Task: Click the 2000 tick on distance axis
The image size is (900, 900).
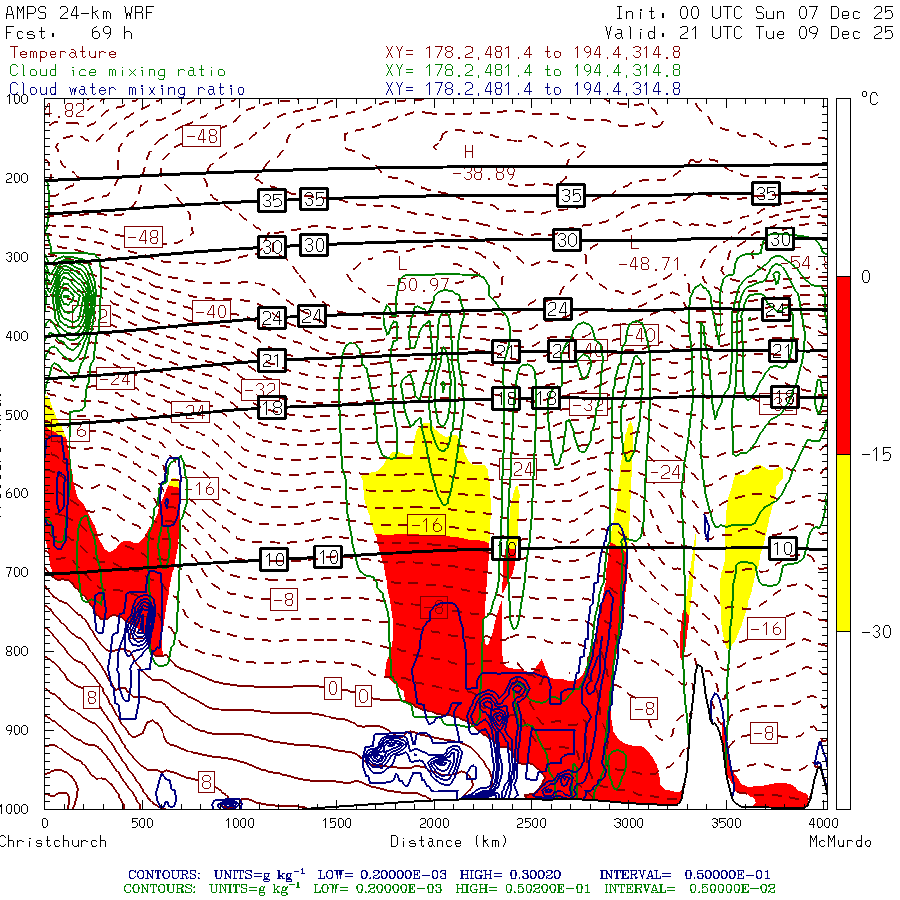Action: point(434,823)
